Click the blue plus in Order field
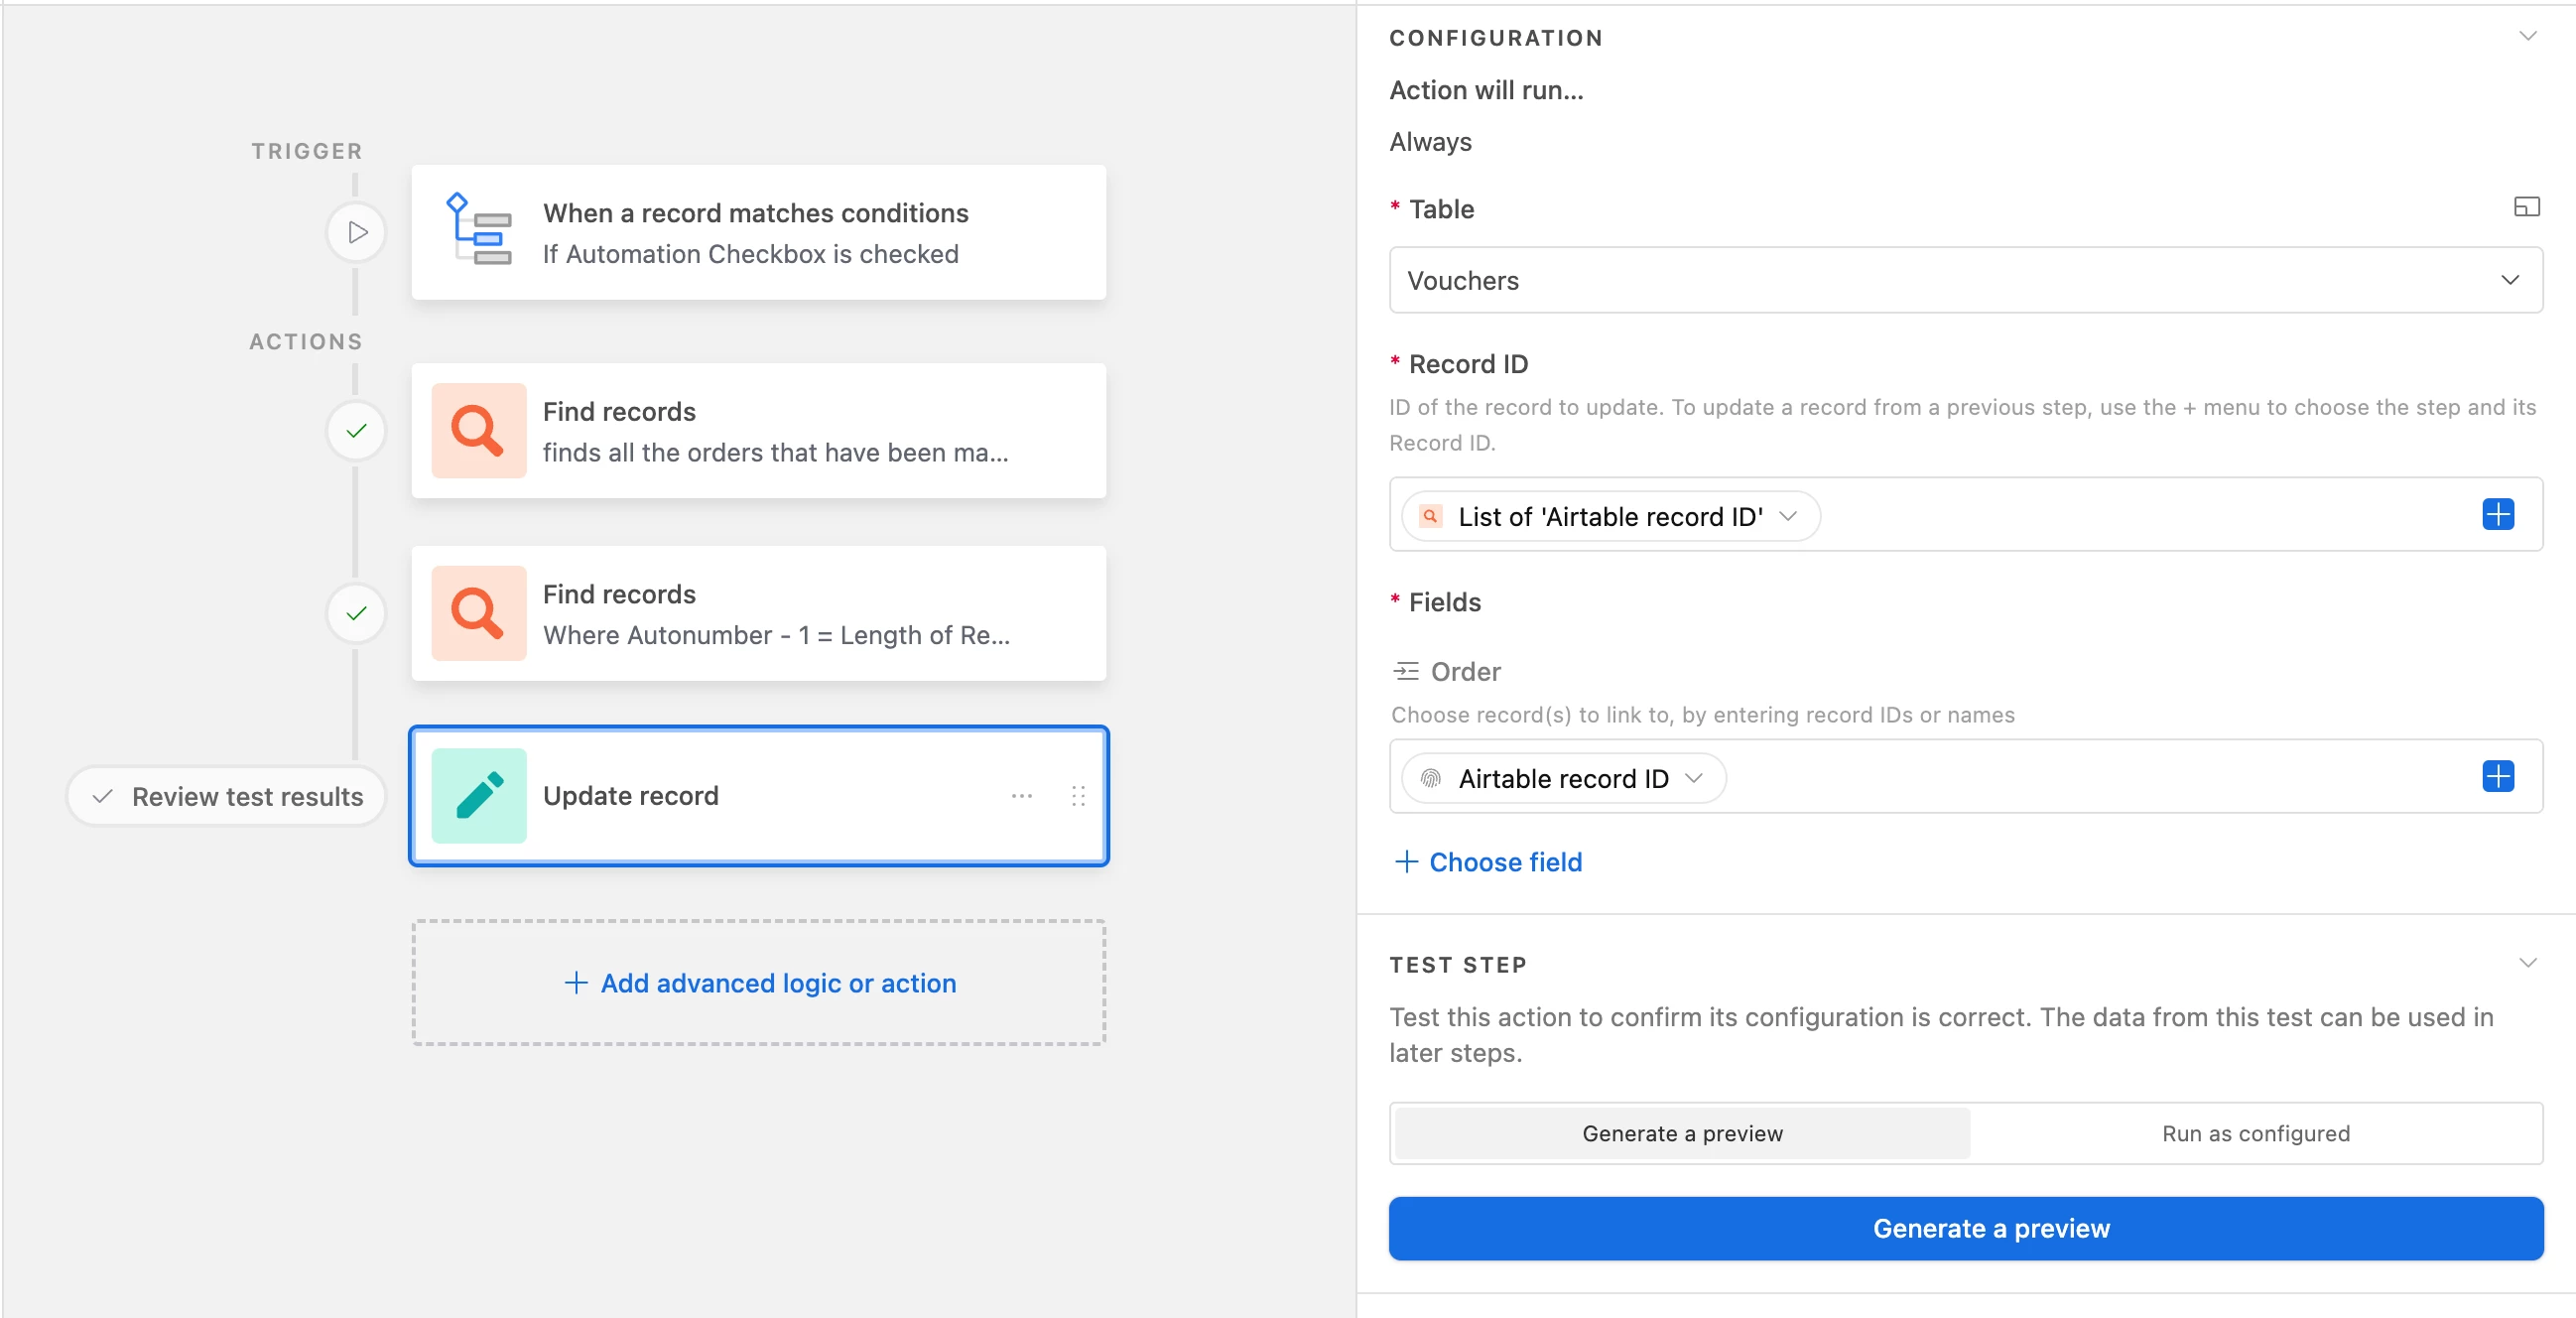The image size is (2576, 1318). tap(2497, 777)
